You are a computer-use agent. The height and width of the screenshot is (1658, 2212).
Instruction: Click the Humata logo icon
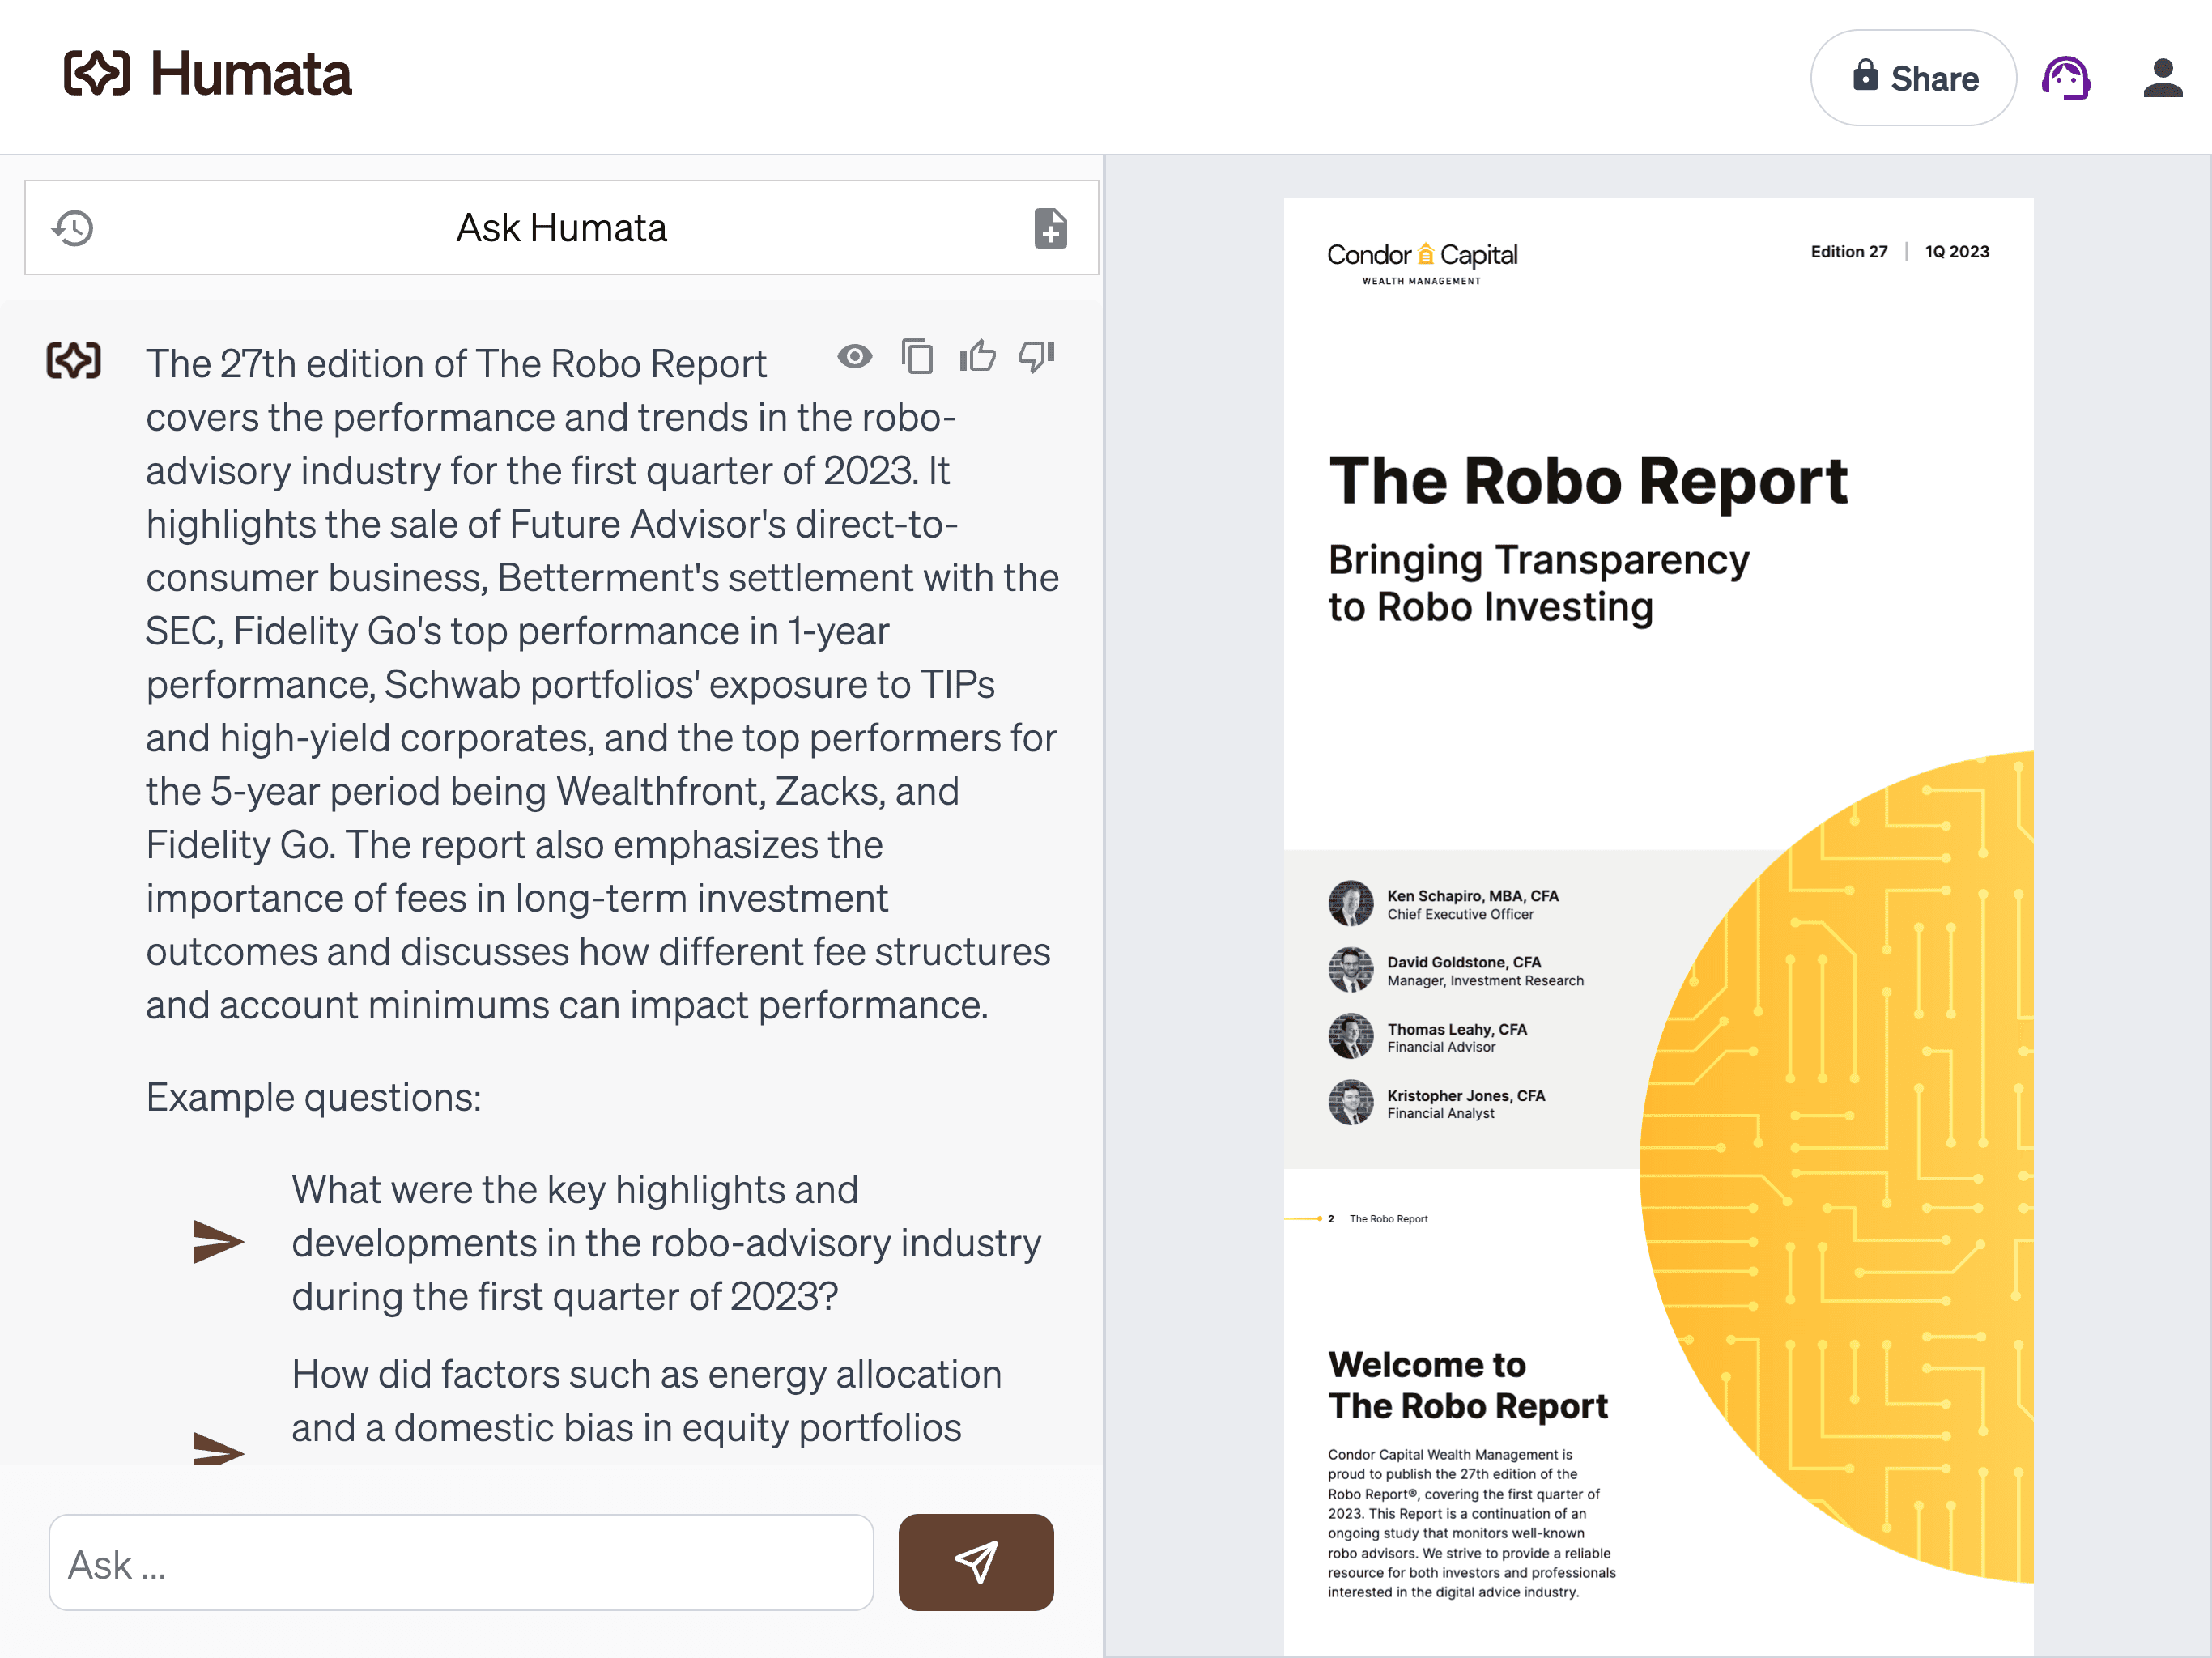(x=97, y=74)
